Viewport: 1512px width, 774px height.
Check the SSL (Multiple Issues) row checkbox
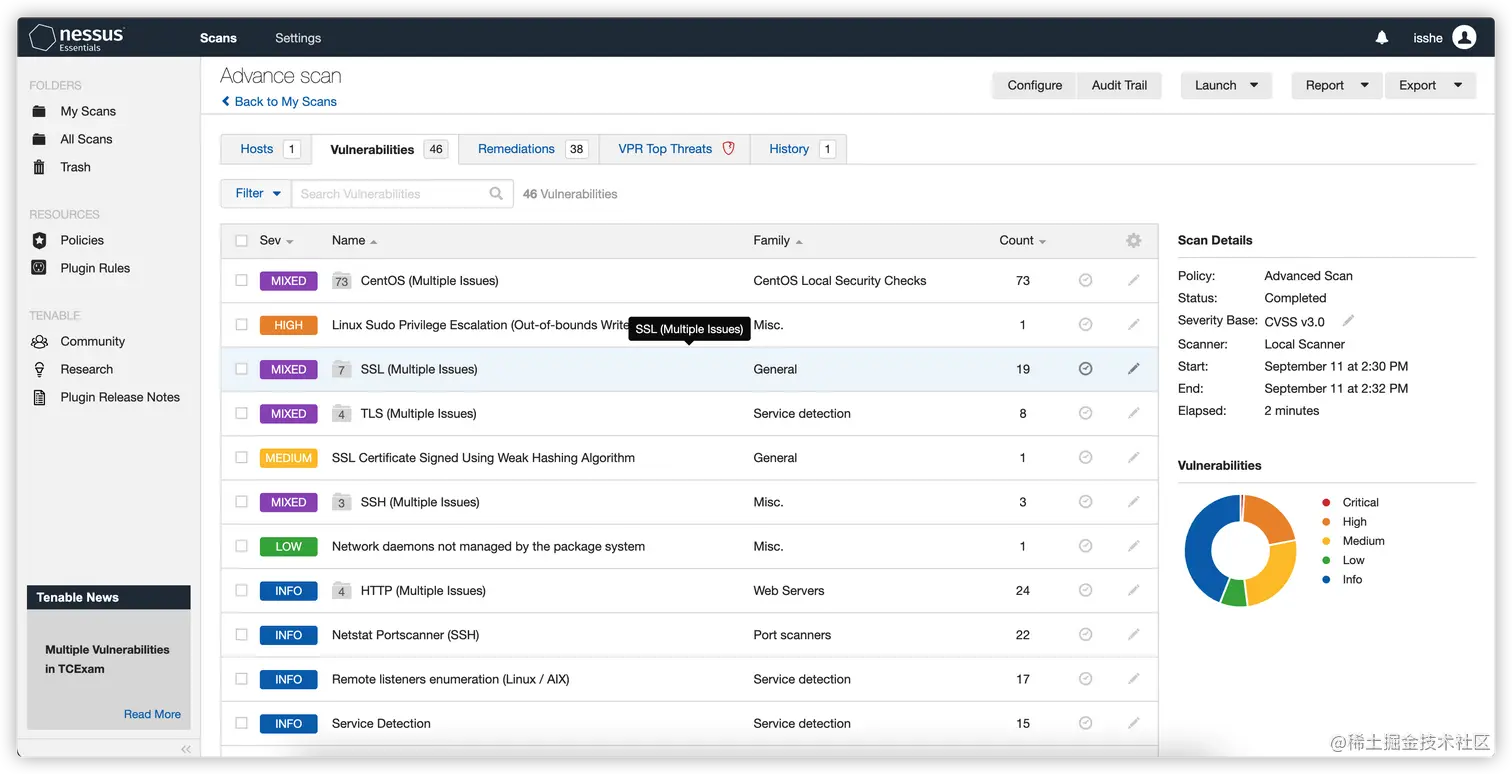click(241, 369)
